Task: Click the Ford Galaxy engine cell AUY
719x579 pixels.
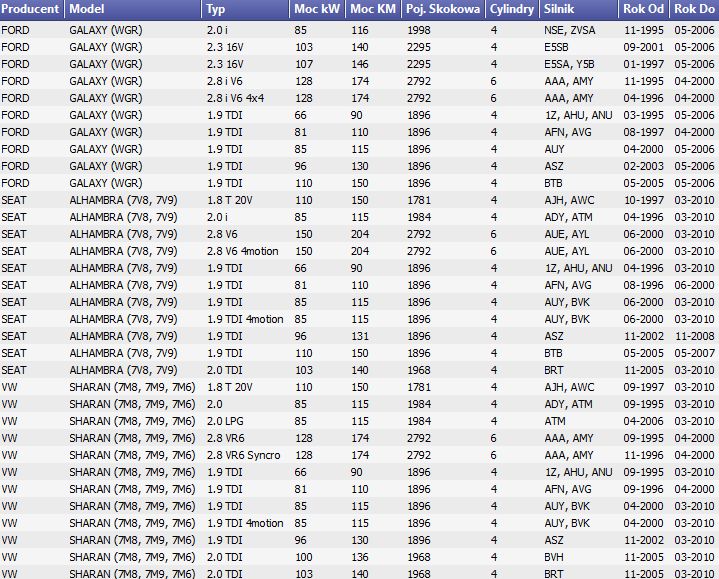Action: 554,149
